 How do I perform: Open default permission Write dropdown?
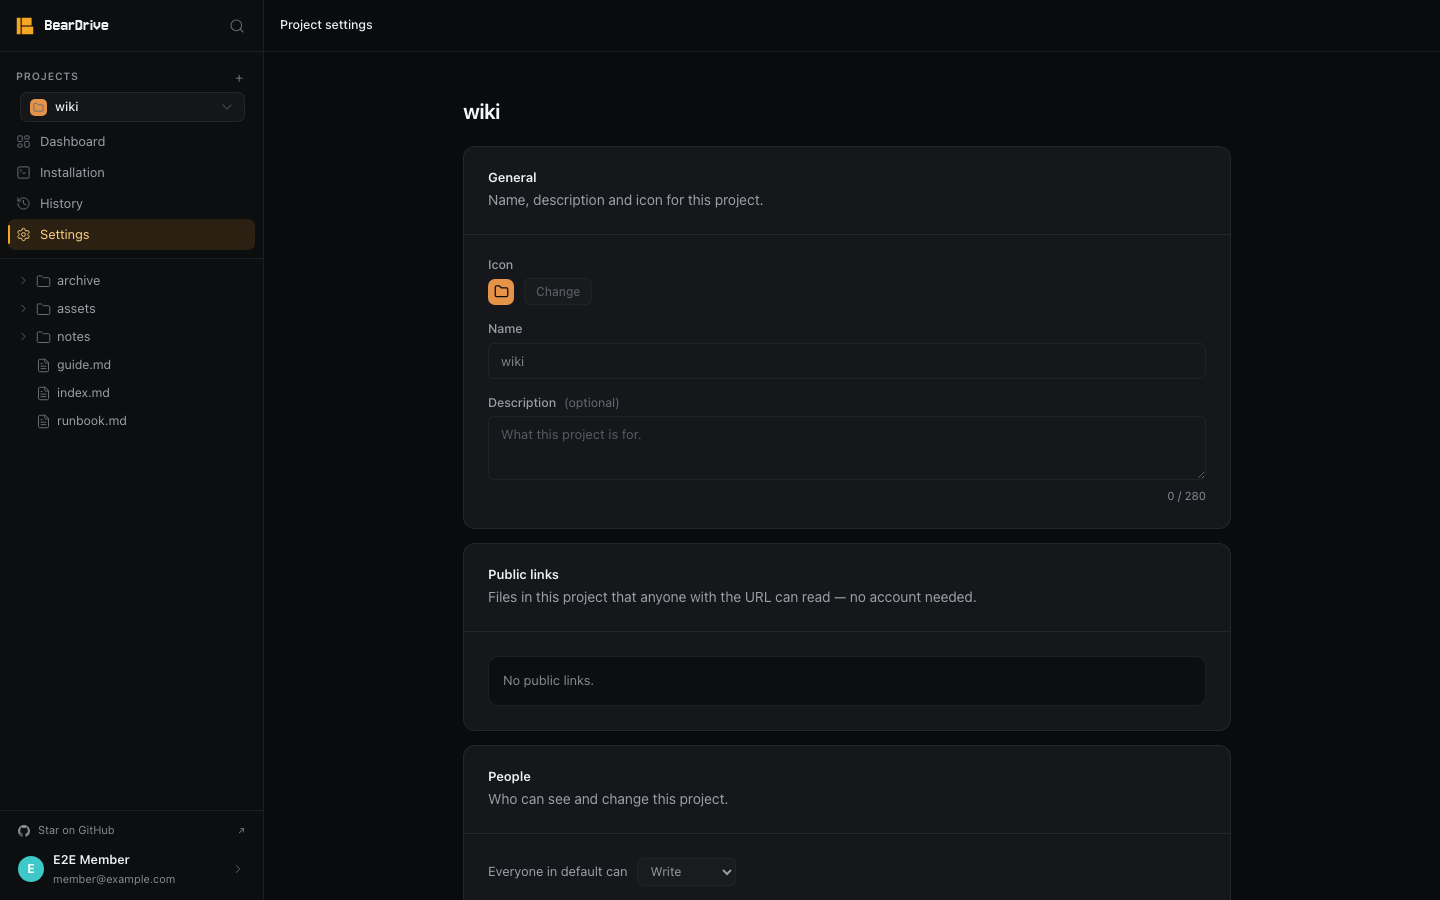tap(686, 872)
